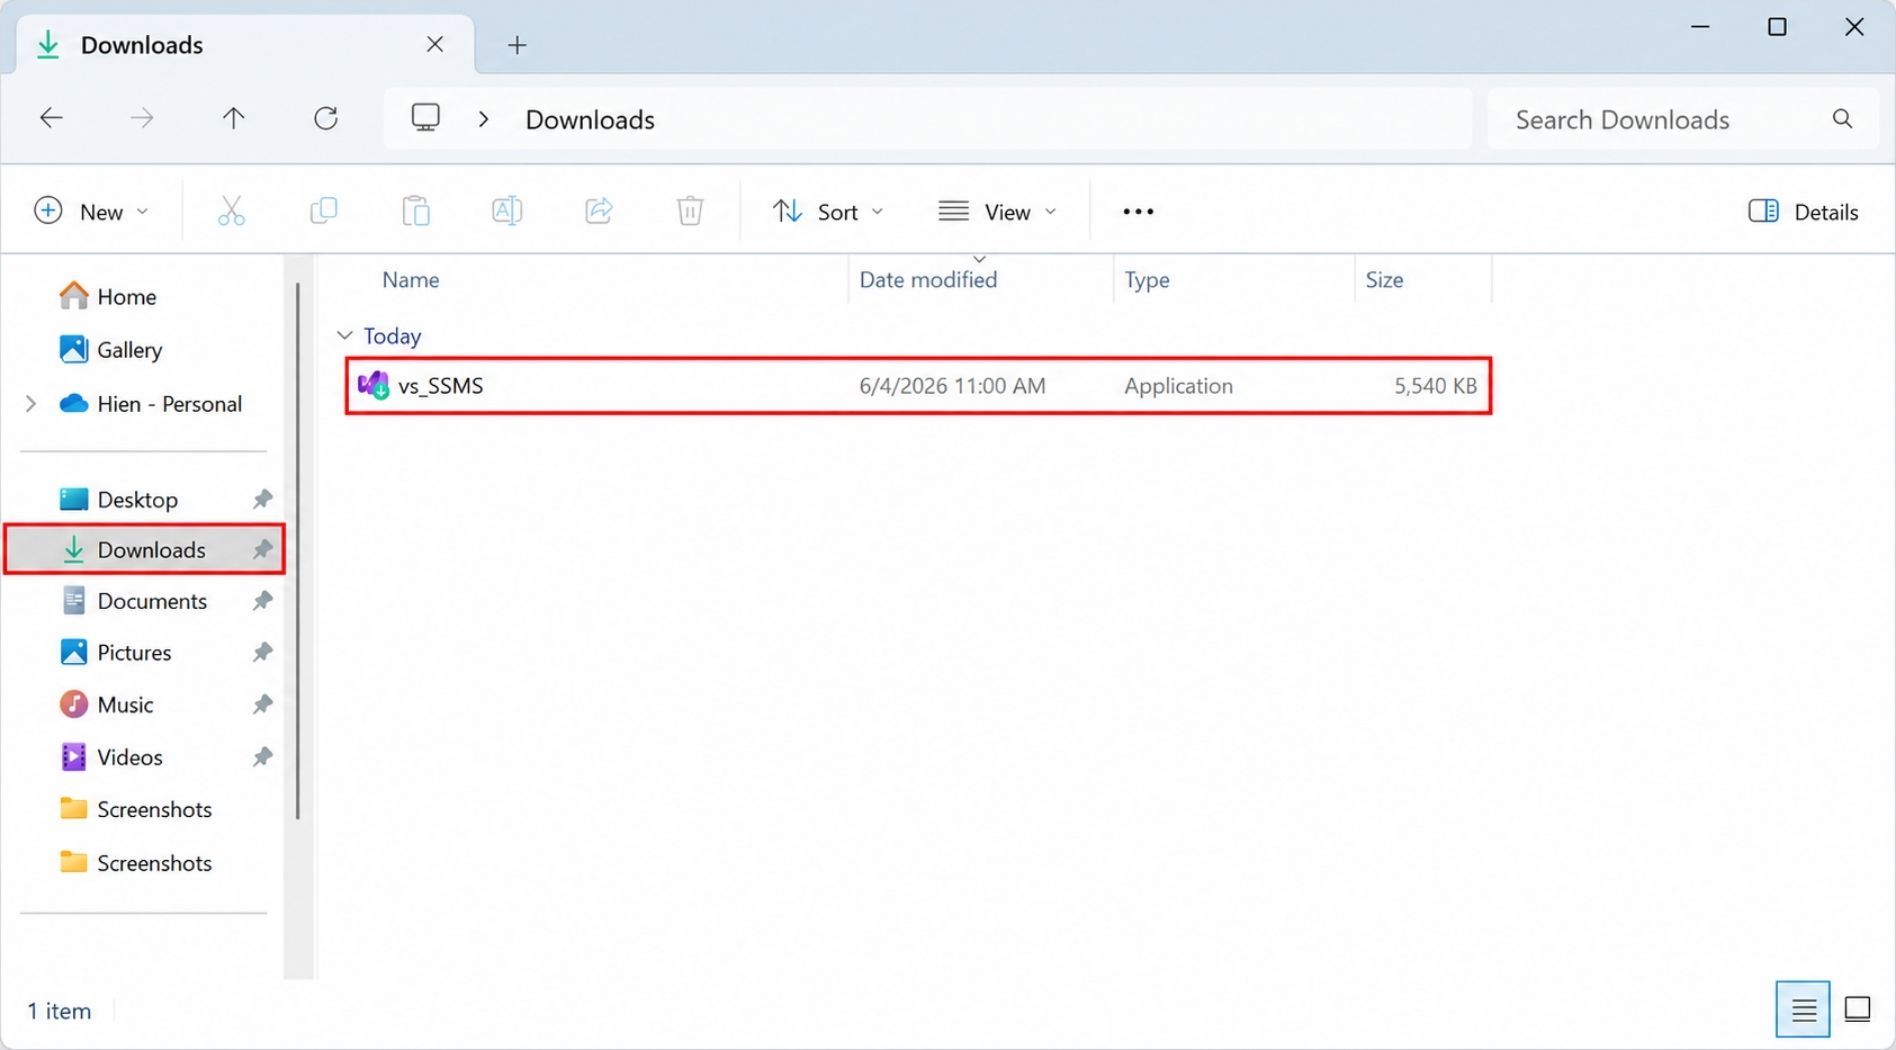Open the See more three-dots menu
Screen dimensions: 1896x1050
[x=1138, y=211]
